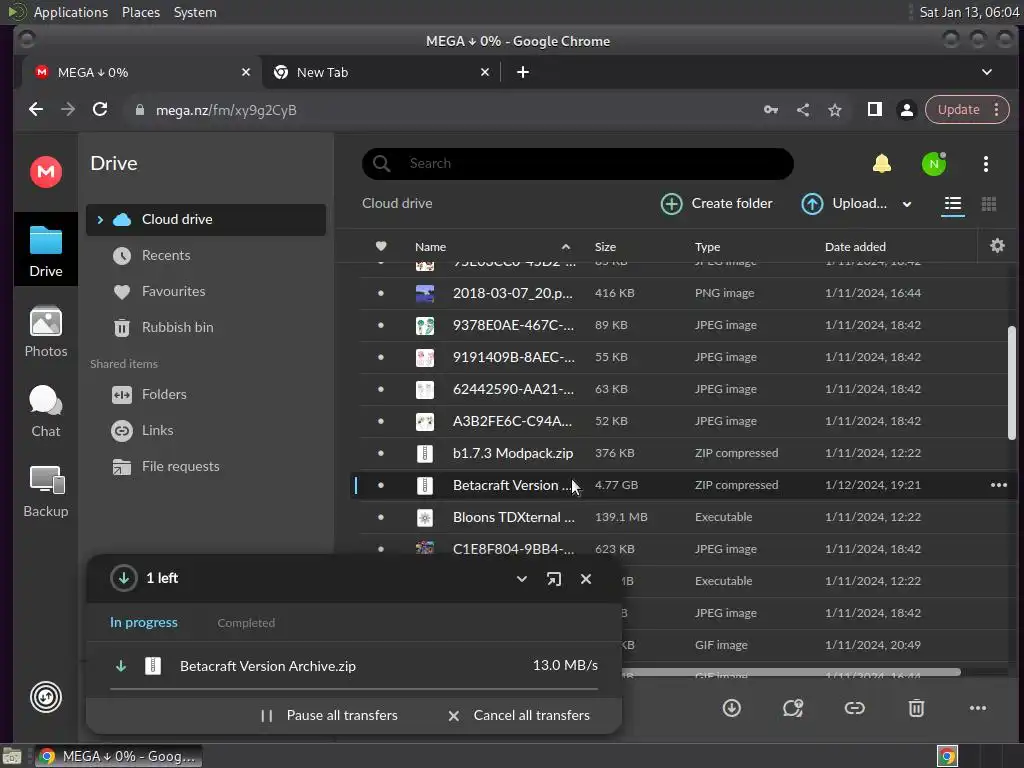Bookmark this page with star icon
This screenshot has height=768, width=1024.
(x=835, y=110)
